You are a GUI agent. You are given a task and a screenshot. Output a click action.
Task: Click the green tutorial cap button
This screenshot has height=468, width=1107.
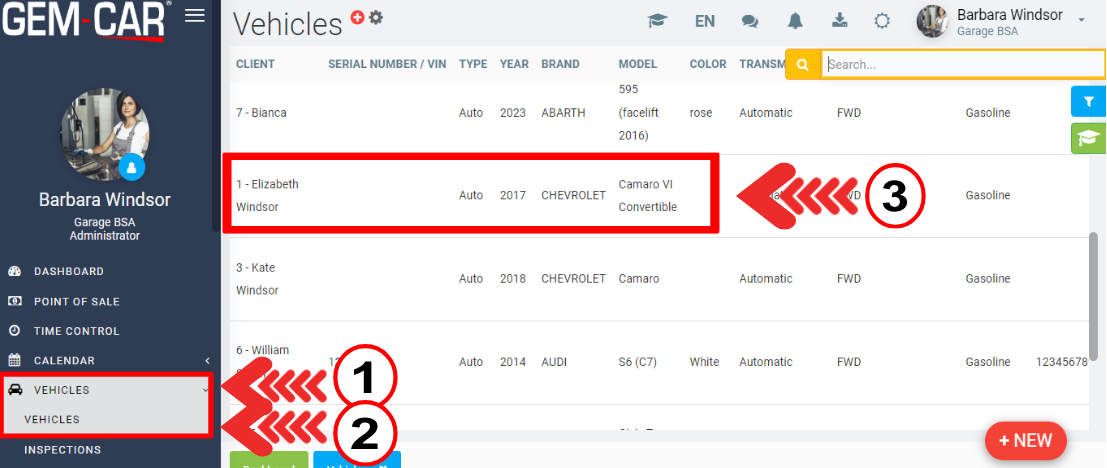click(x=1088, y=138)
